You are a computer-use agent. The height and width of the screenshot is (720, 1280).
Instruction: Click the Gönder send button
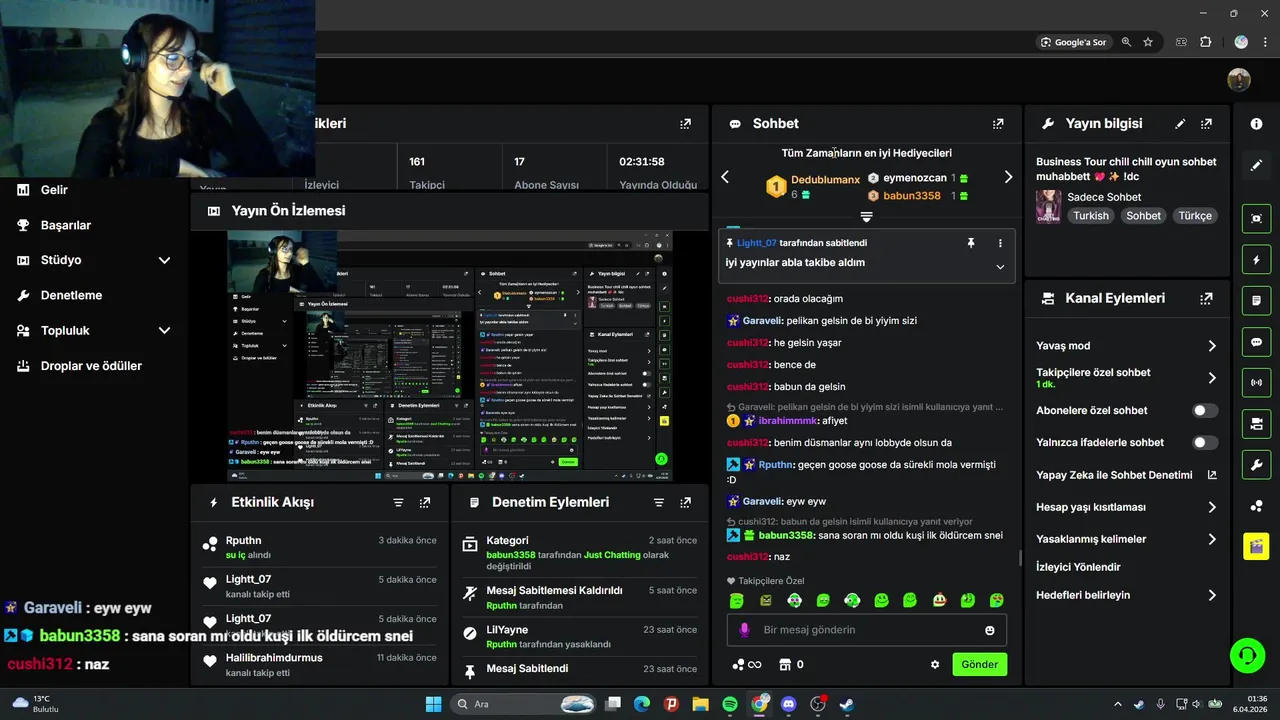pyautogui.click(x=979, y=664)
